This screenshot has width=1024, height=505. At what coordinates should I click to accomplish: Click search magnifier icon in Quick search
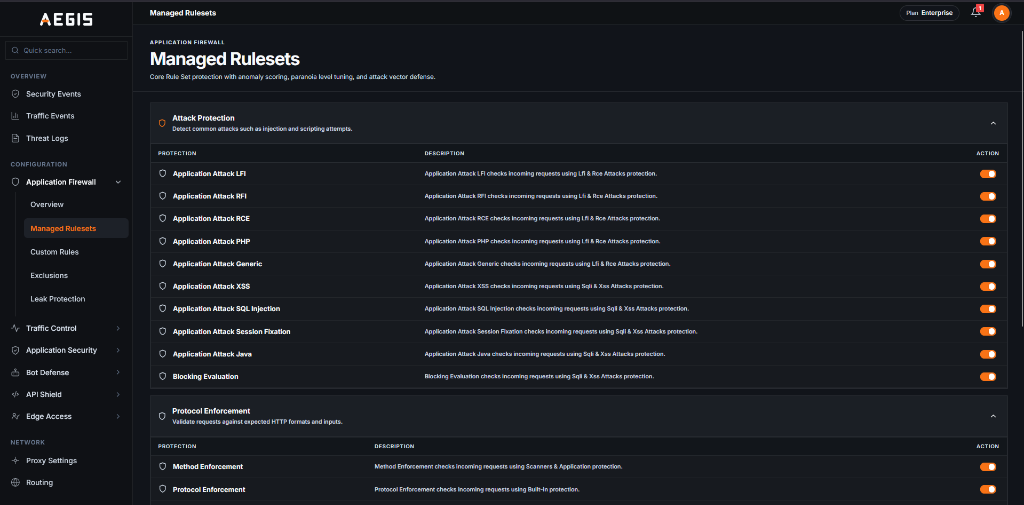point(15,50)
